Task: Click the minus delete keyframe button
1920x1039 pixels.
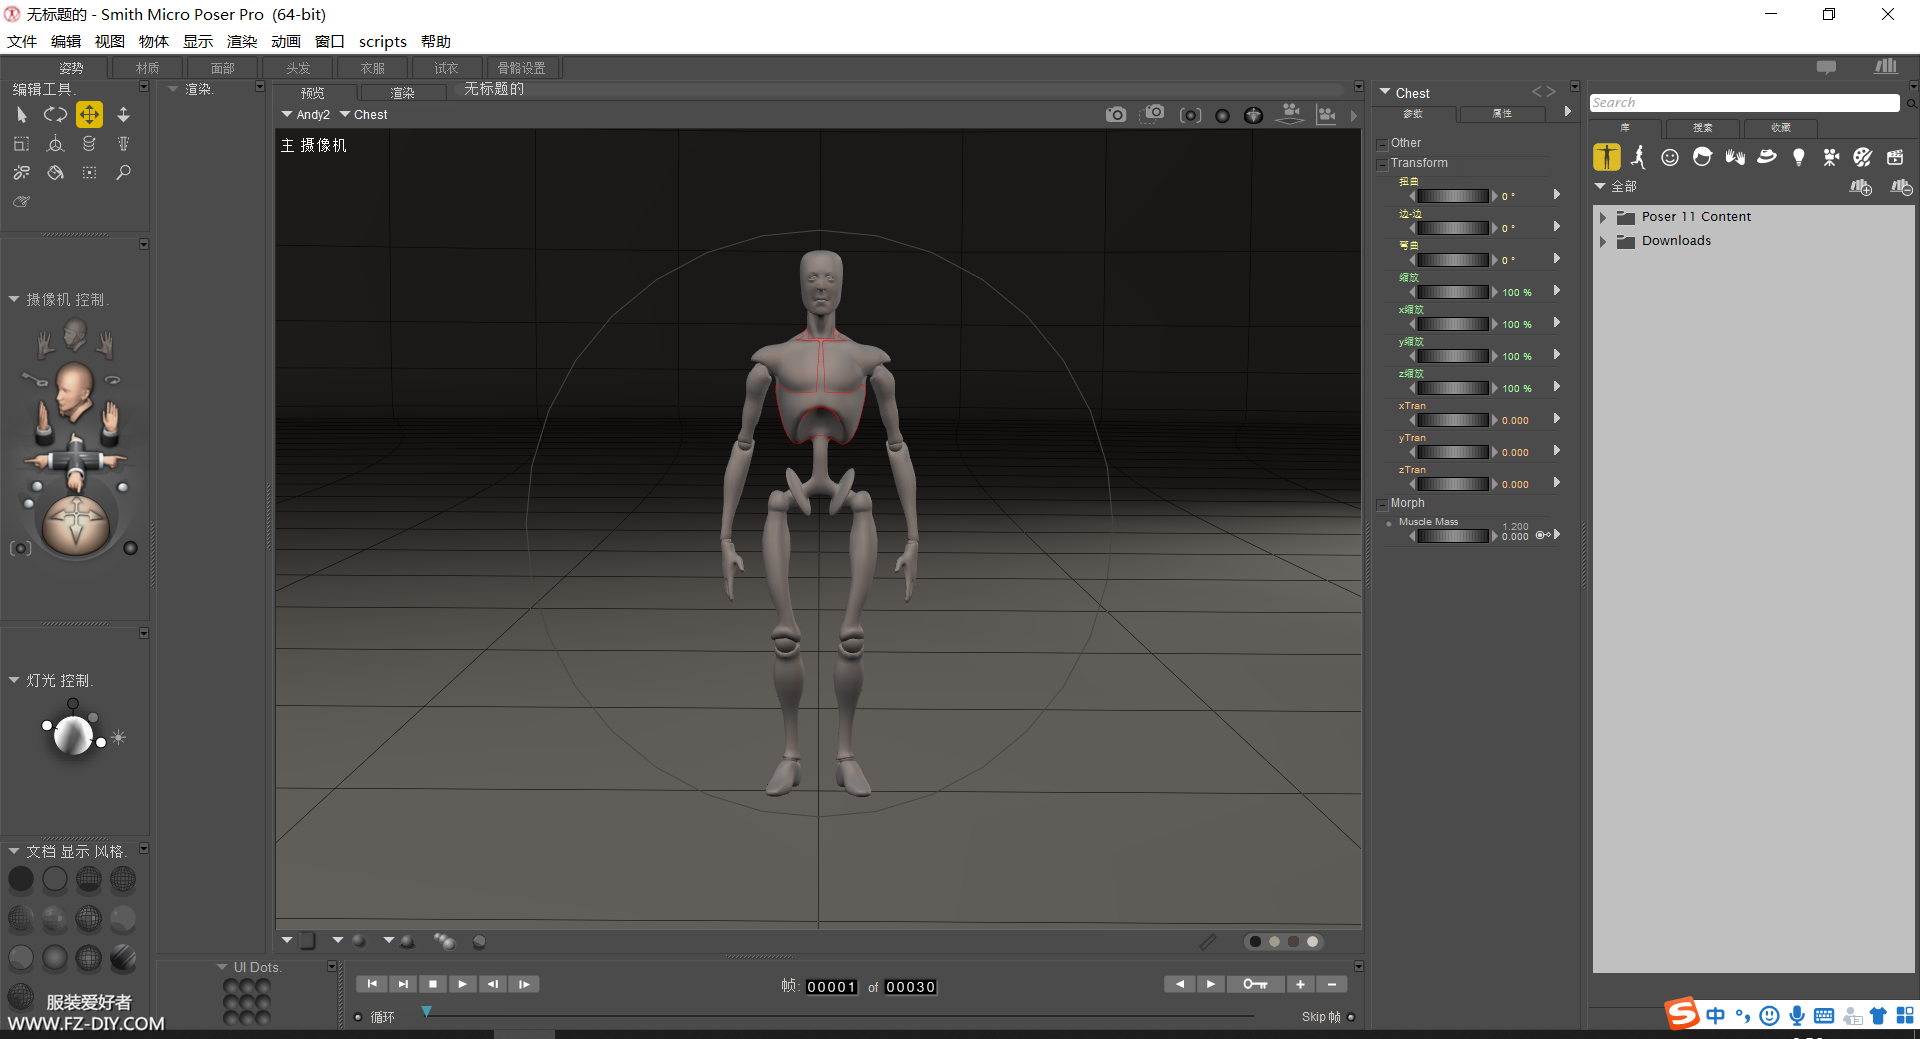Action: click(x=1332, y=984)
